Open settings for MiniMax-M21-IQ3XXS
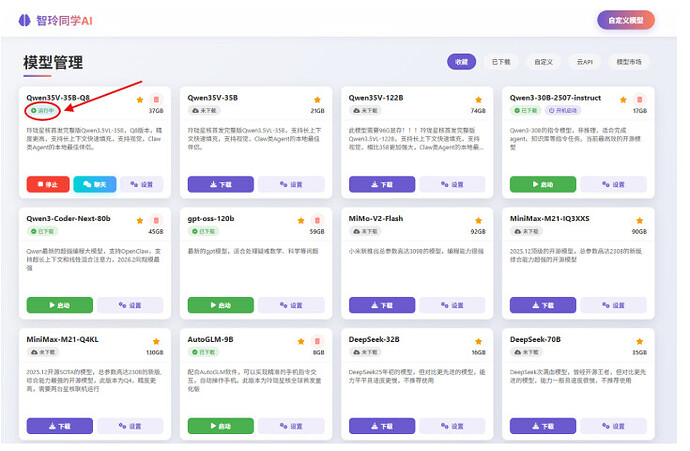The width and height of the screenshot is (690, 451). pyautogui.click(x=613, y=305)
